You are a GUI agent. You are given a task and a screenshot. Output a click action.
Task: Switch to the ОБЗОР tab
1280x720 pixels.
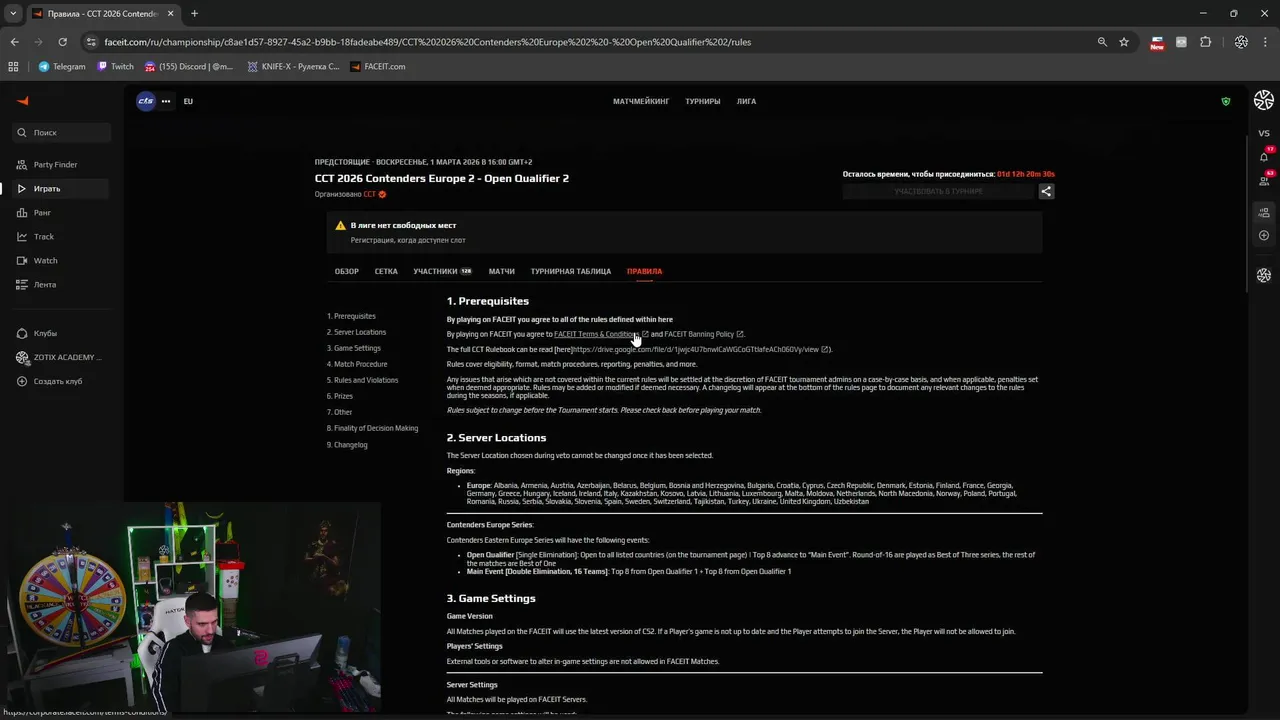347,271
